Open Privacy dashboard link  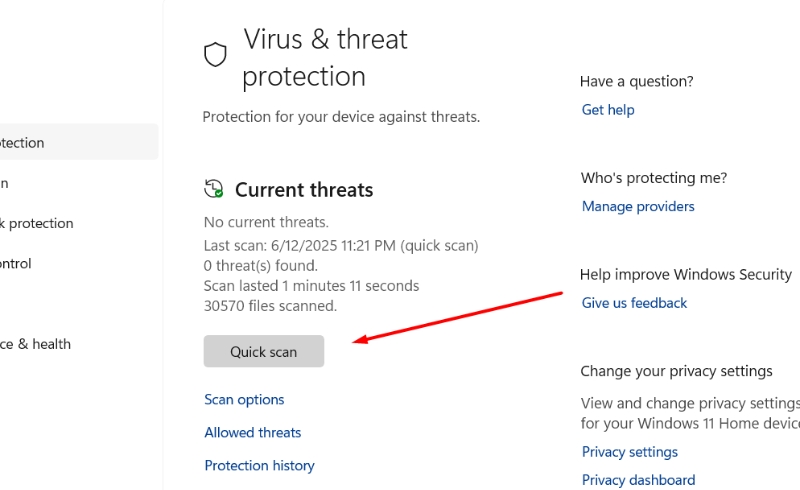tap(638, 480)
